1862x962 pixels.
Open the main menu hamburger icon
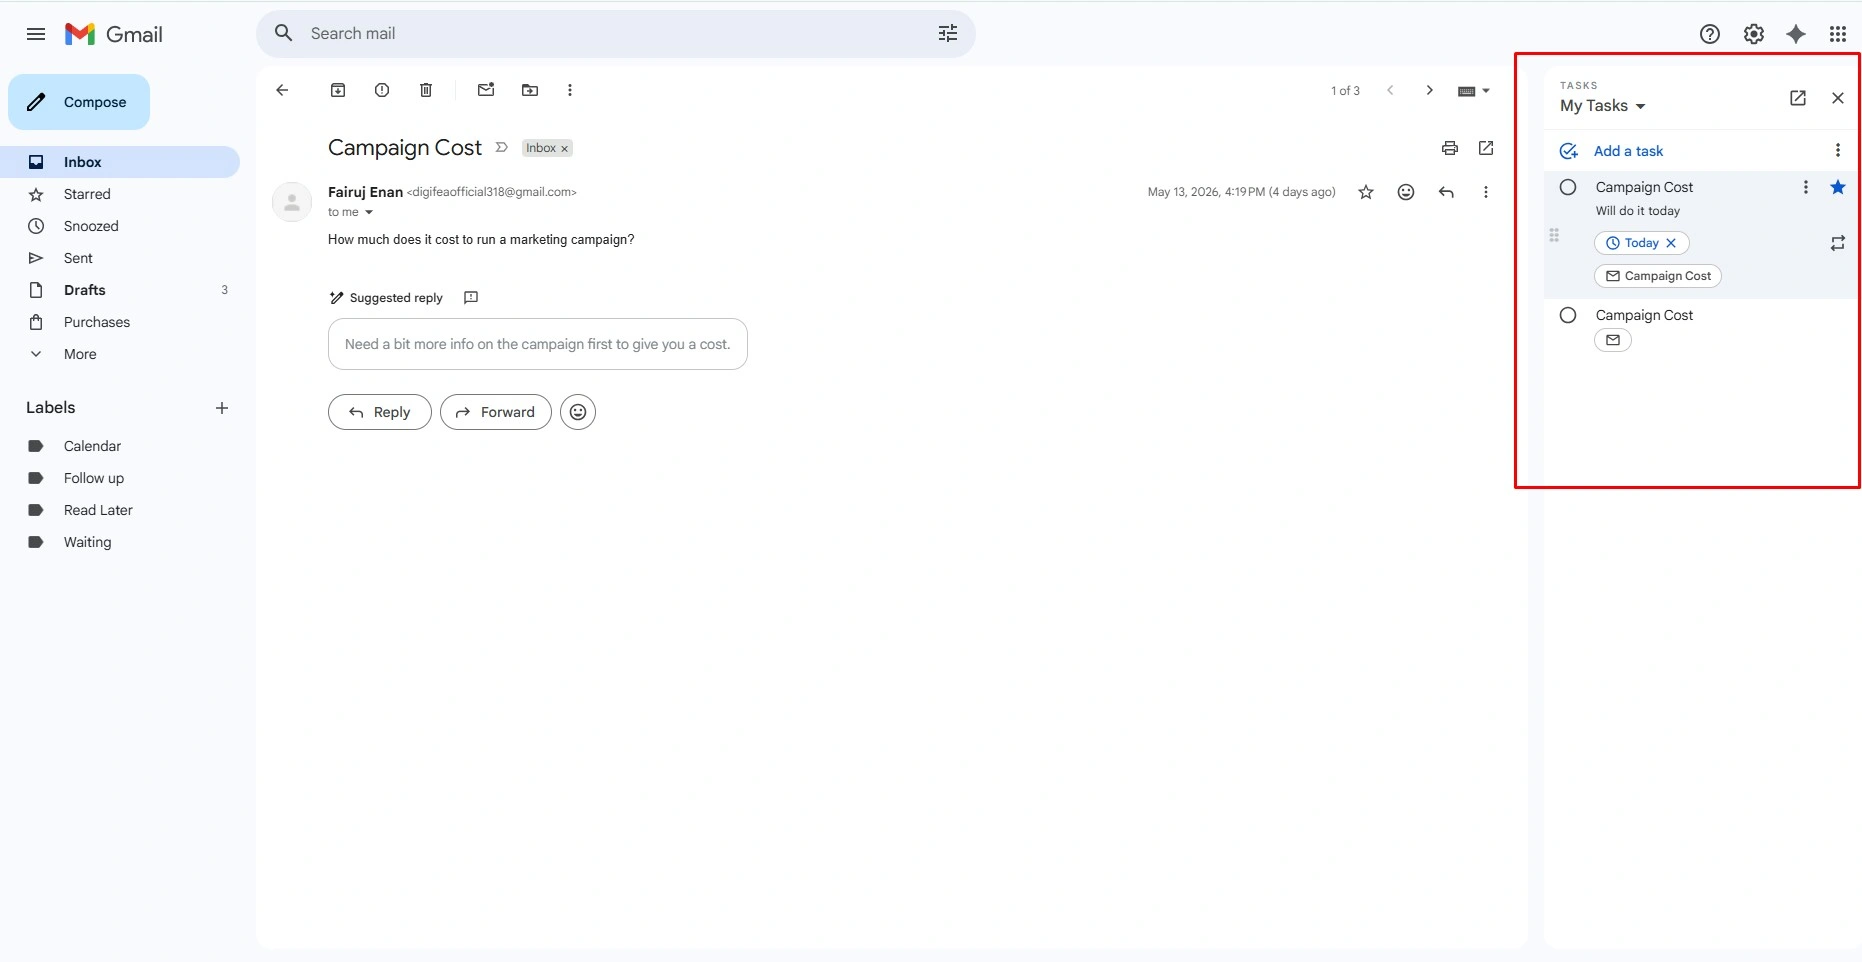[x=36, y=34]
